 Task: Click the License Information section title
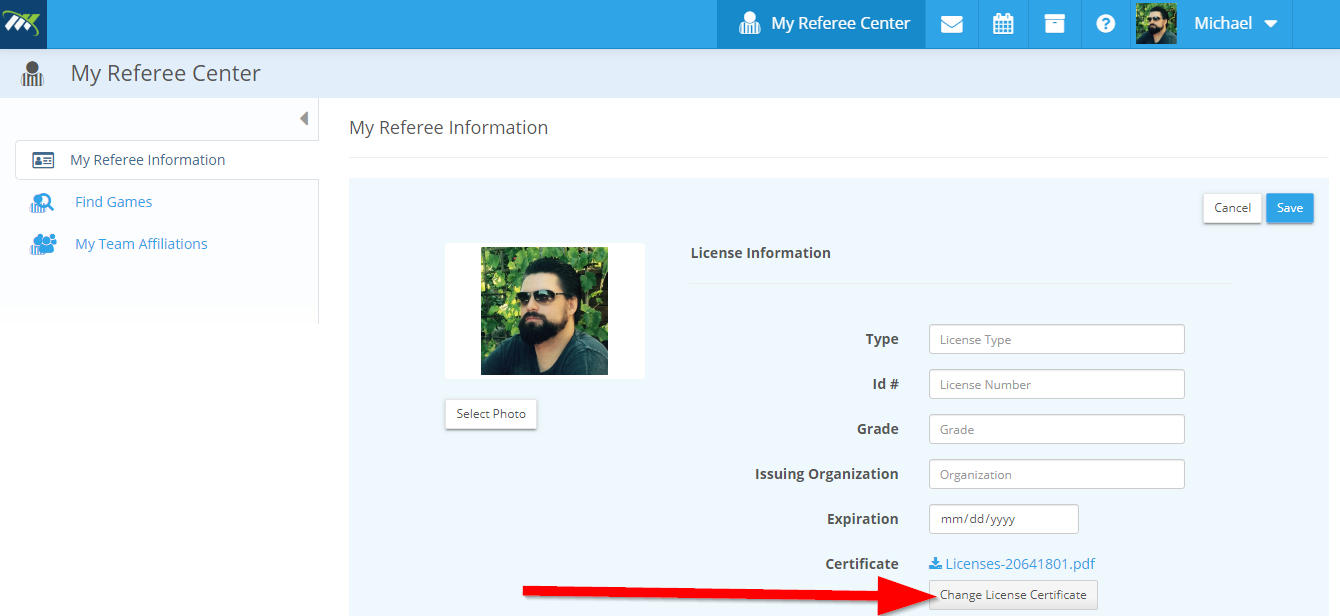click(761, 253)
